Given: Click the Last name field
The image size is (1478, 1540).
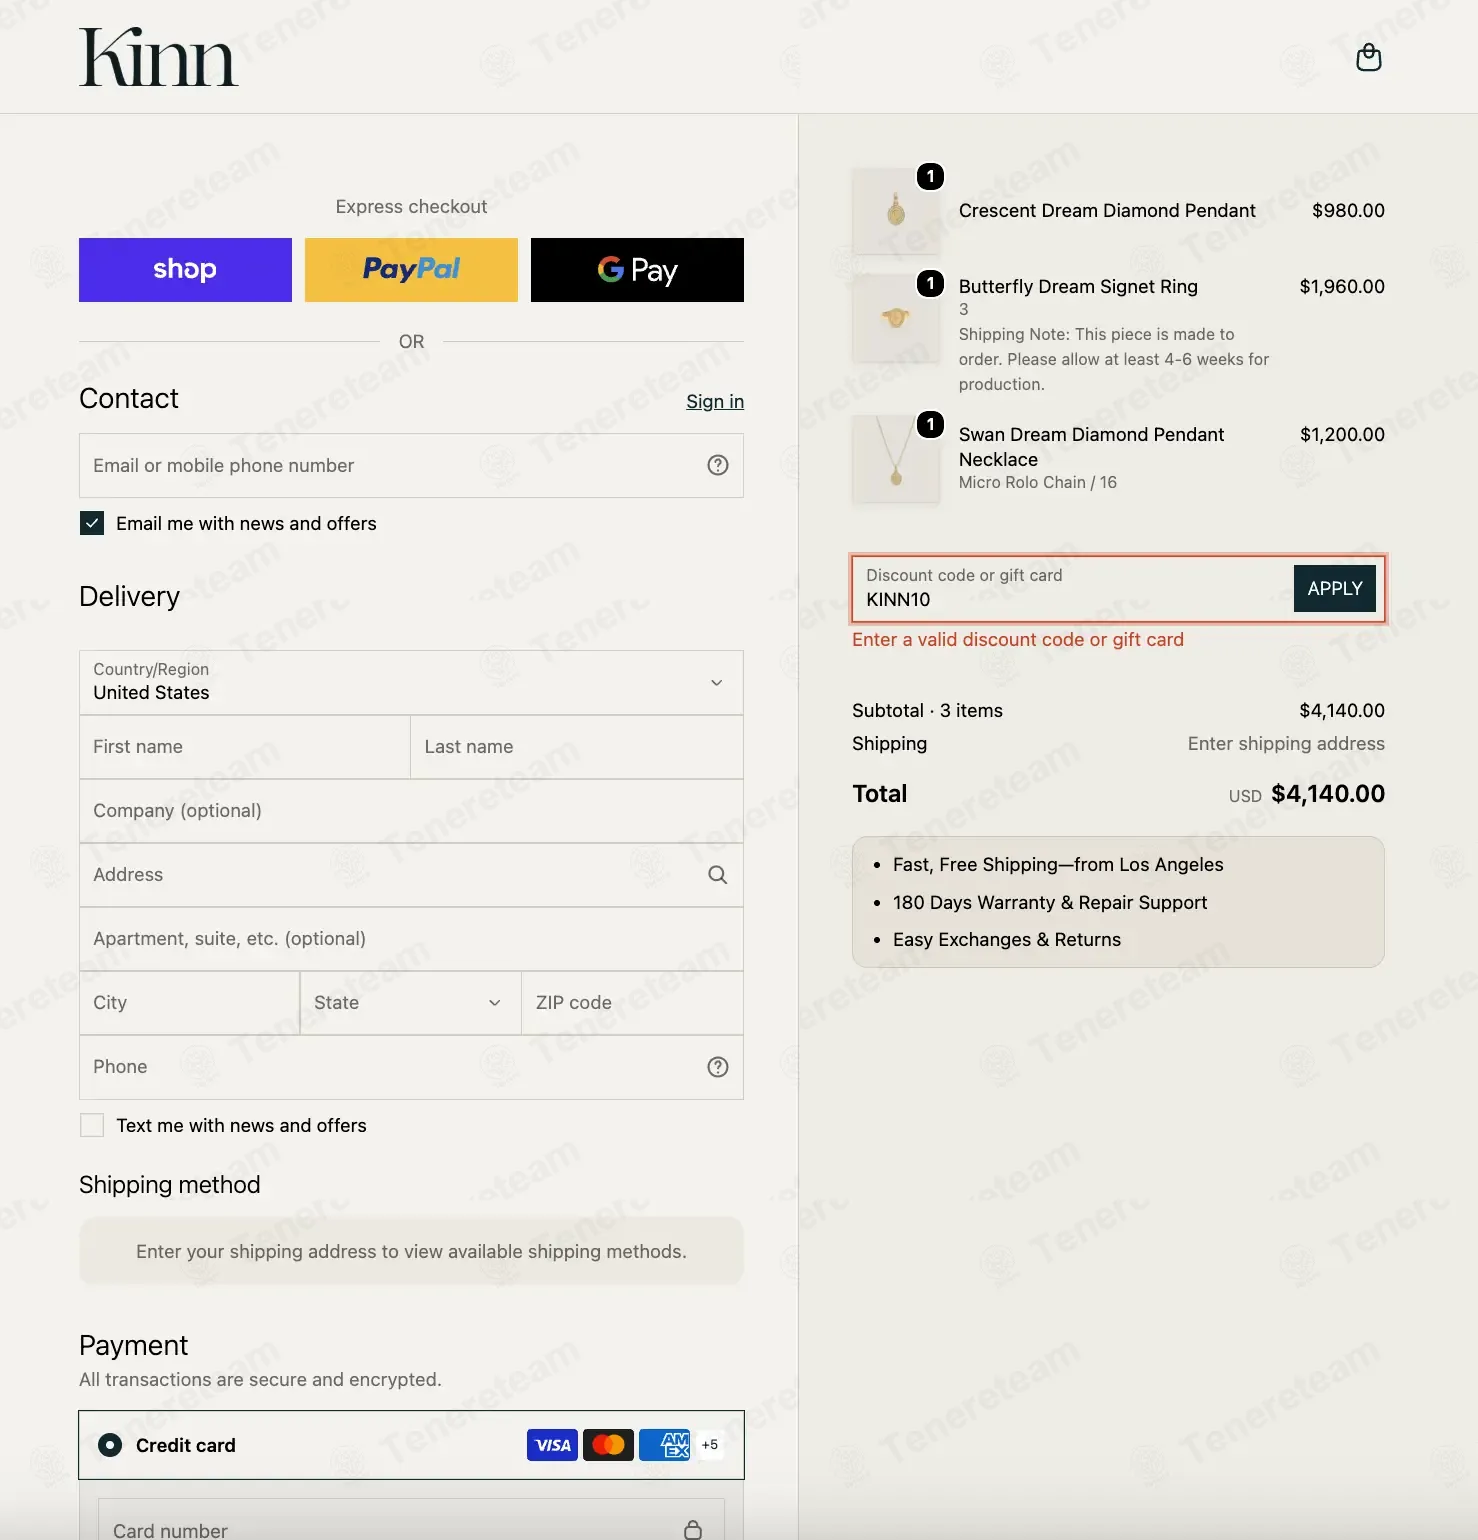Looking at the screenshot, I should tap(577, 747).
